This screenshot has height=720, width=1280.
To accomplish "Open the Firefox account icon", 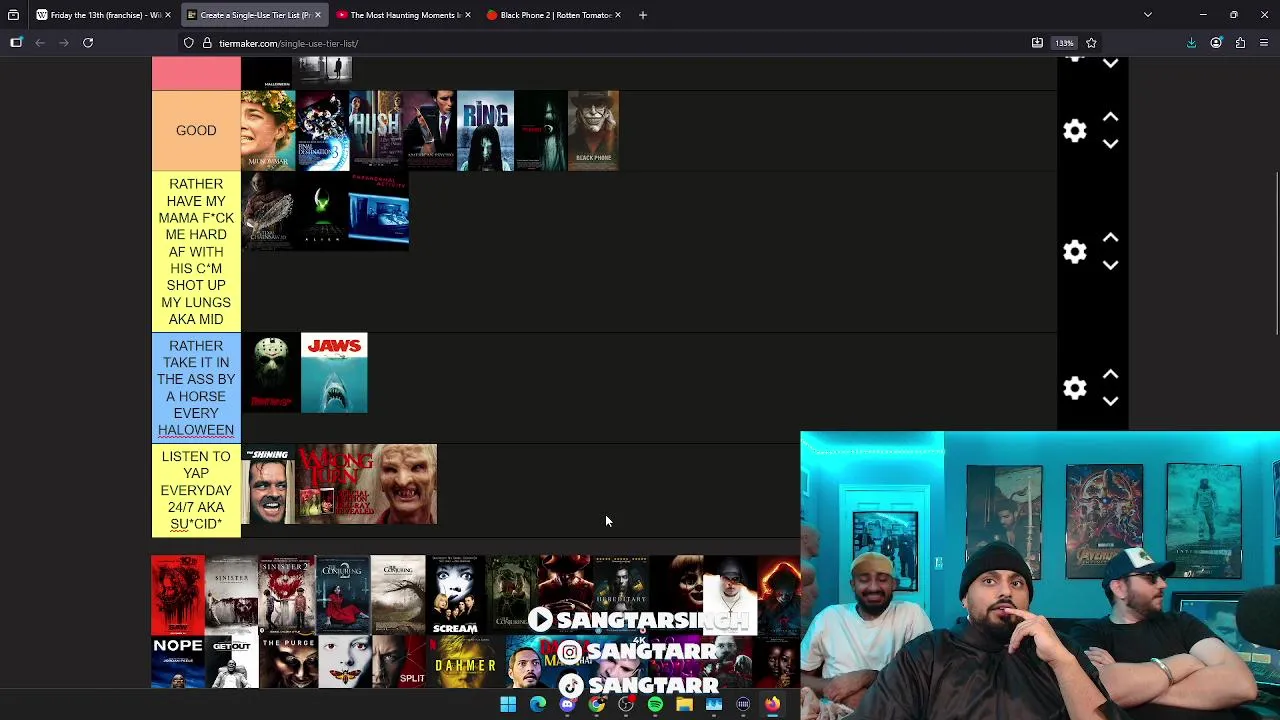I will [x=1216, y=43].
